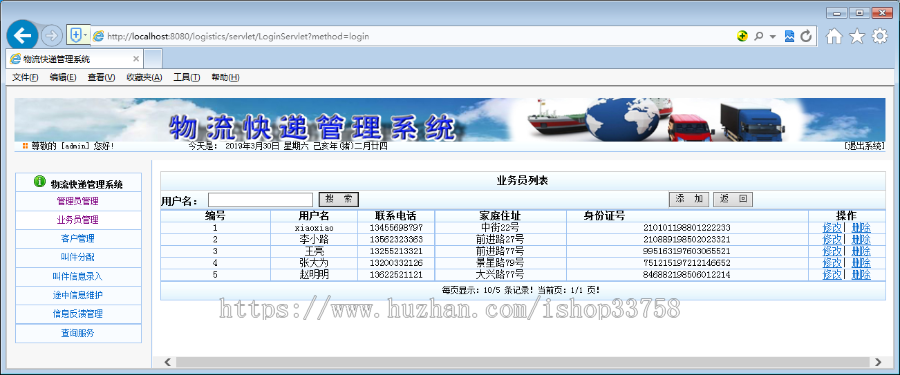Open the 收藏夹(A) menu
The image size is (900, 375).
[144, 78]
